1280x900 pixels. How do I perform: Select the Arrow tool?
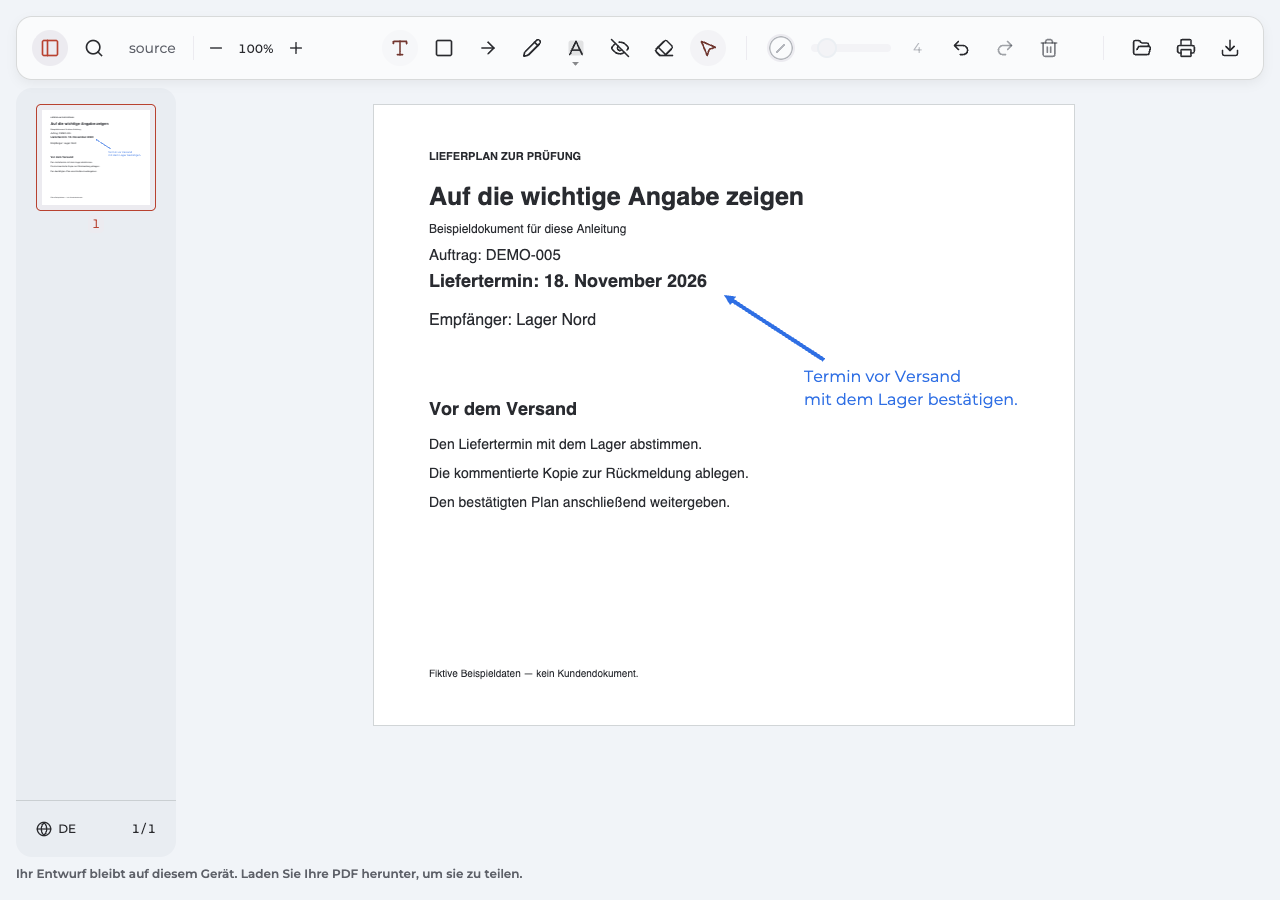click(488, 48)
